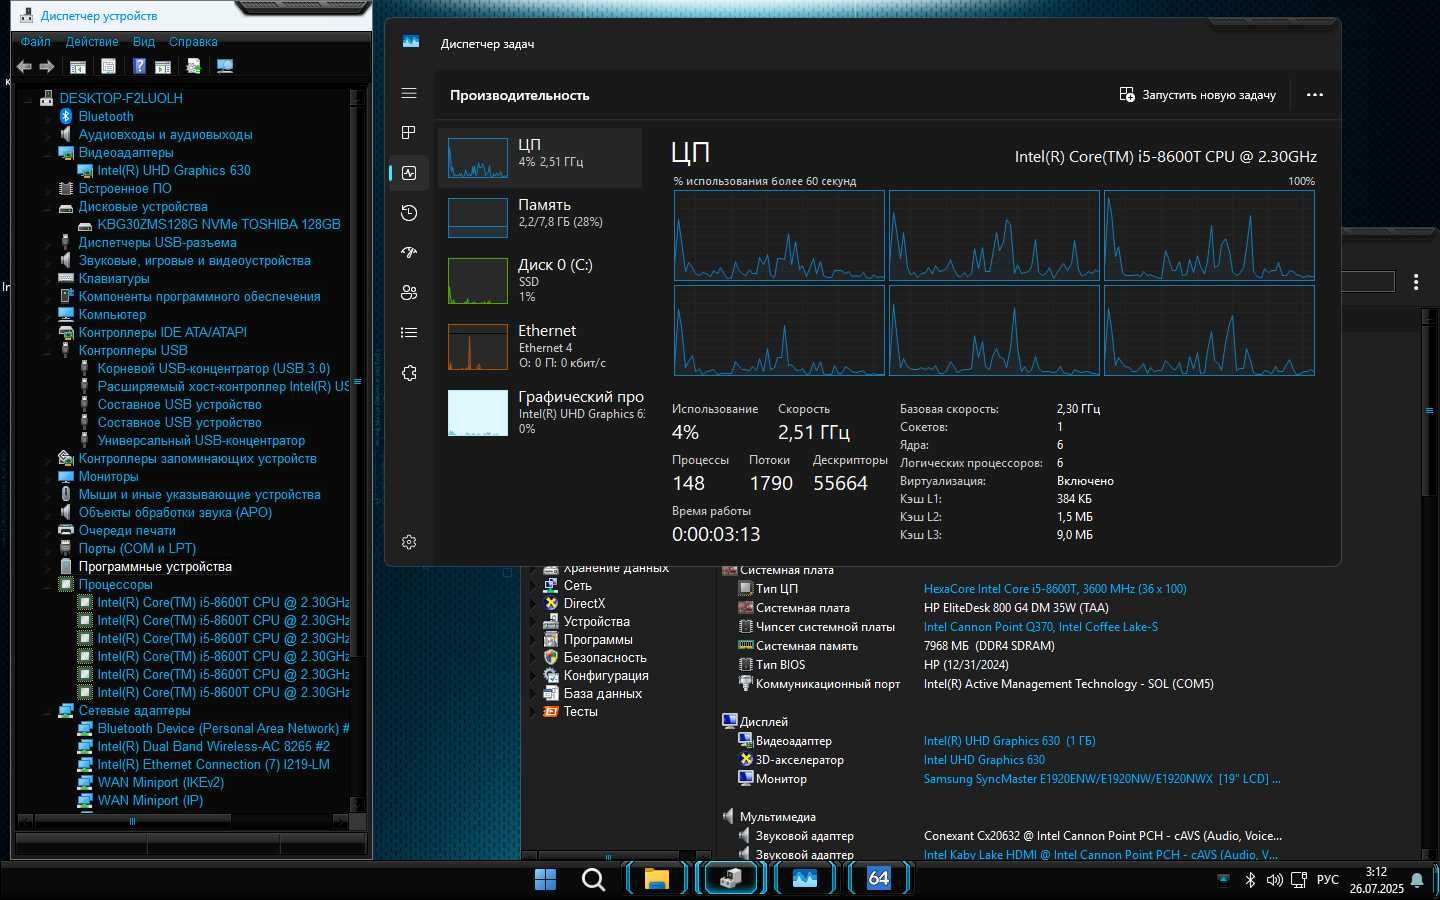This screenshot has height=900, width=1440.
Task: Open HexaCore Intel Core i5-8600T link in AIDA64
Action: pos(1055,589)
